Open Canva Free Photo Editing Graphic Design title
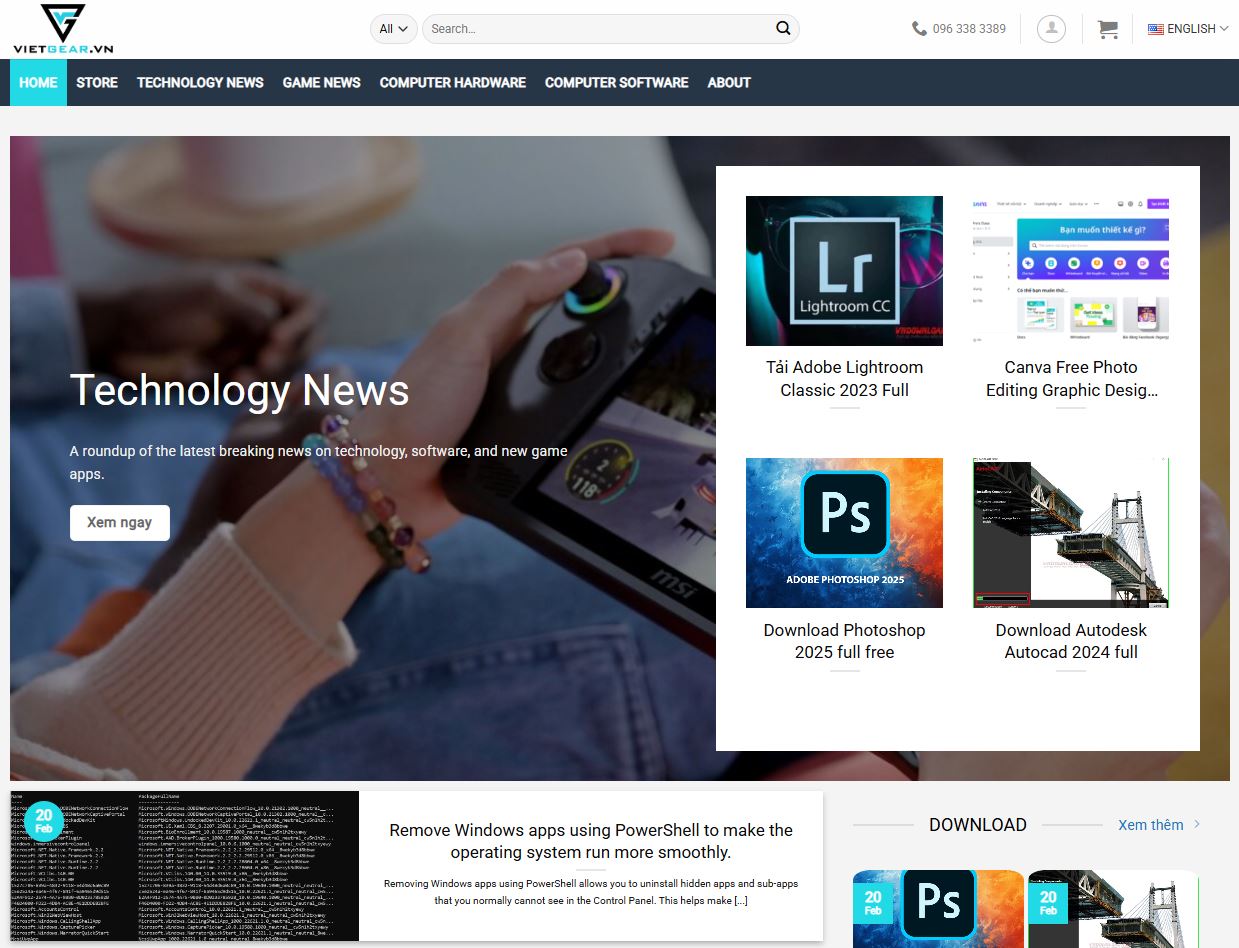This screenshot has height=948, width=1239. click(x=1071, y=378)
